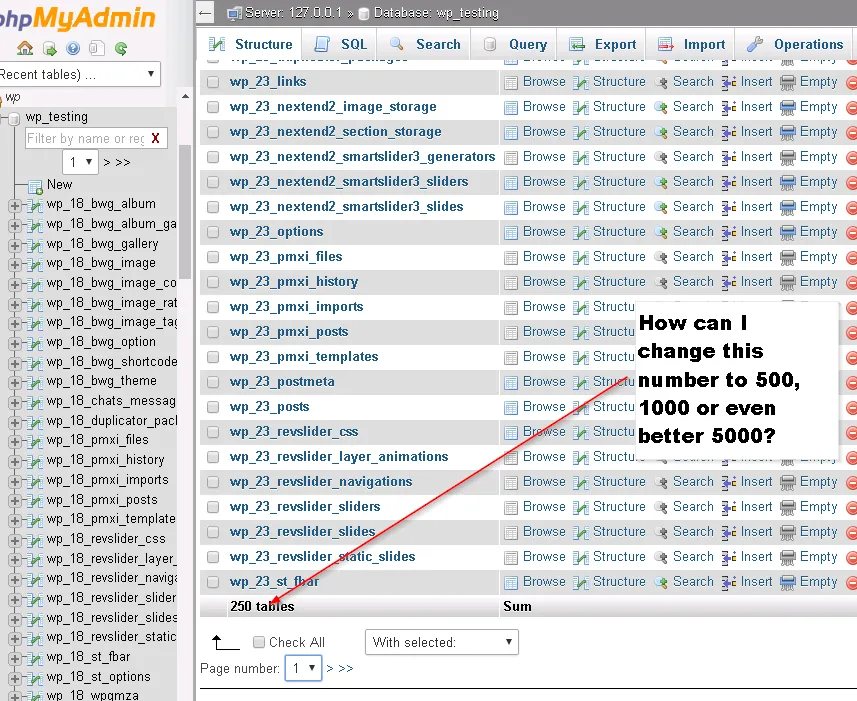The width and height of the screenshot is (857, 701).
Task: Click the navigation panel vertical scrollbar
Action: coord(185,212)
